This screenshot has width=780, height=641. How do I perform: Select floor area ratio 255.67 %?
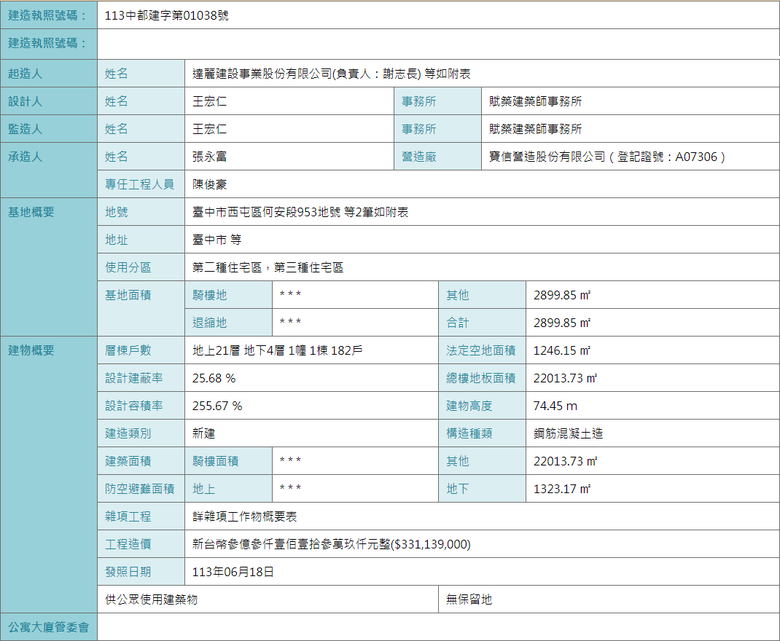(217, 406)
